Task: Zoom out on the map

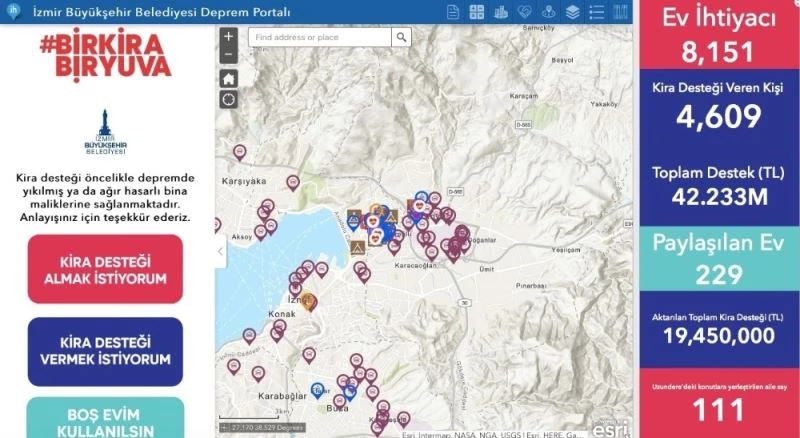Action: 229,54
